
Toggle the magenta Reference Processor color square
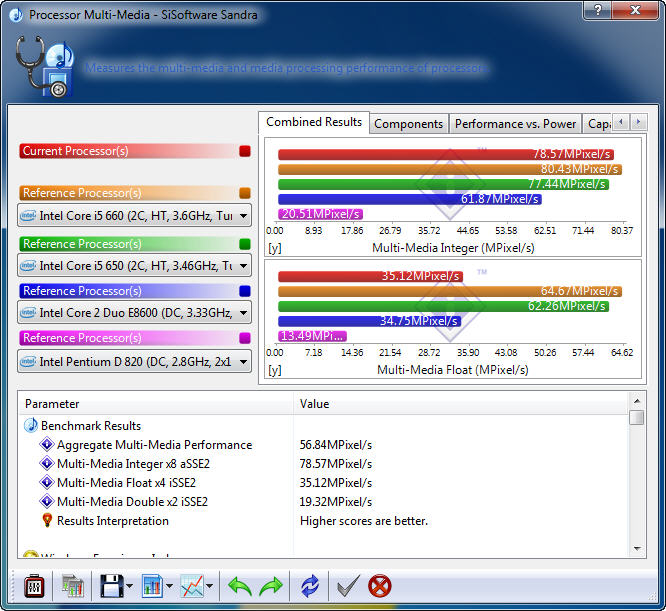(x=245, y=338)
